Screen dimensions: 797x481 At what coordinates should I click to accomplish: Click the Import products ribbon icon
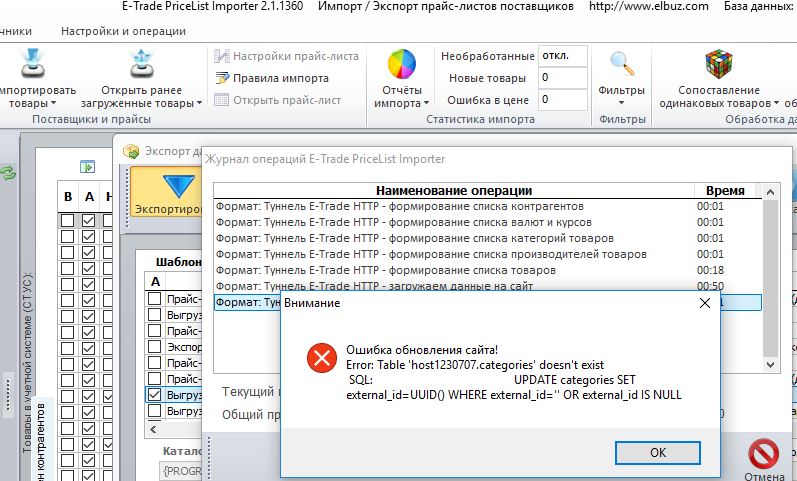point(33,64)
